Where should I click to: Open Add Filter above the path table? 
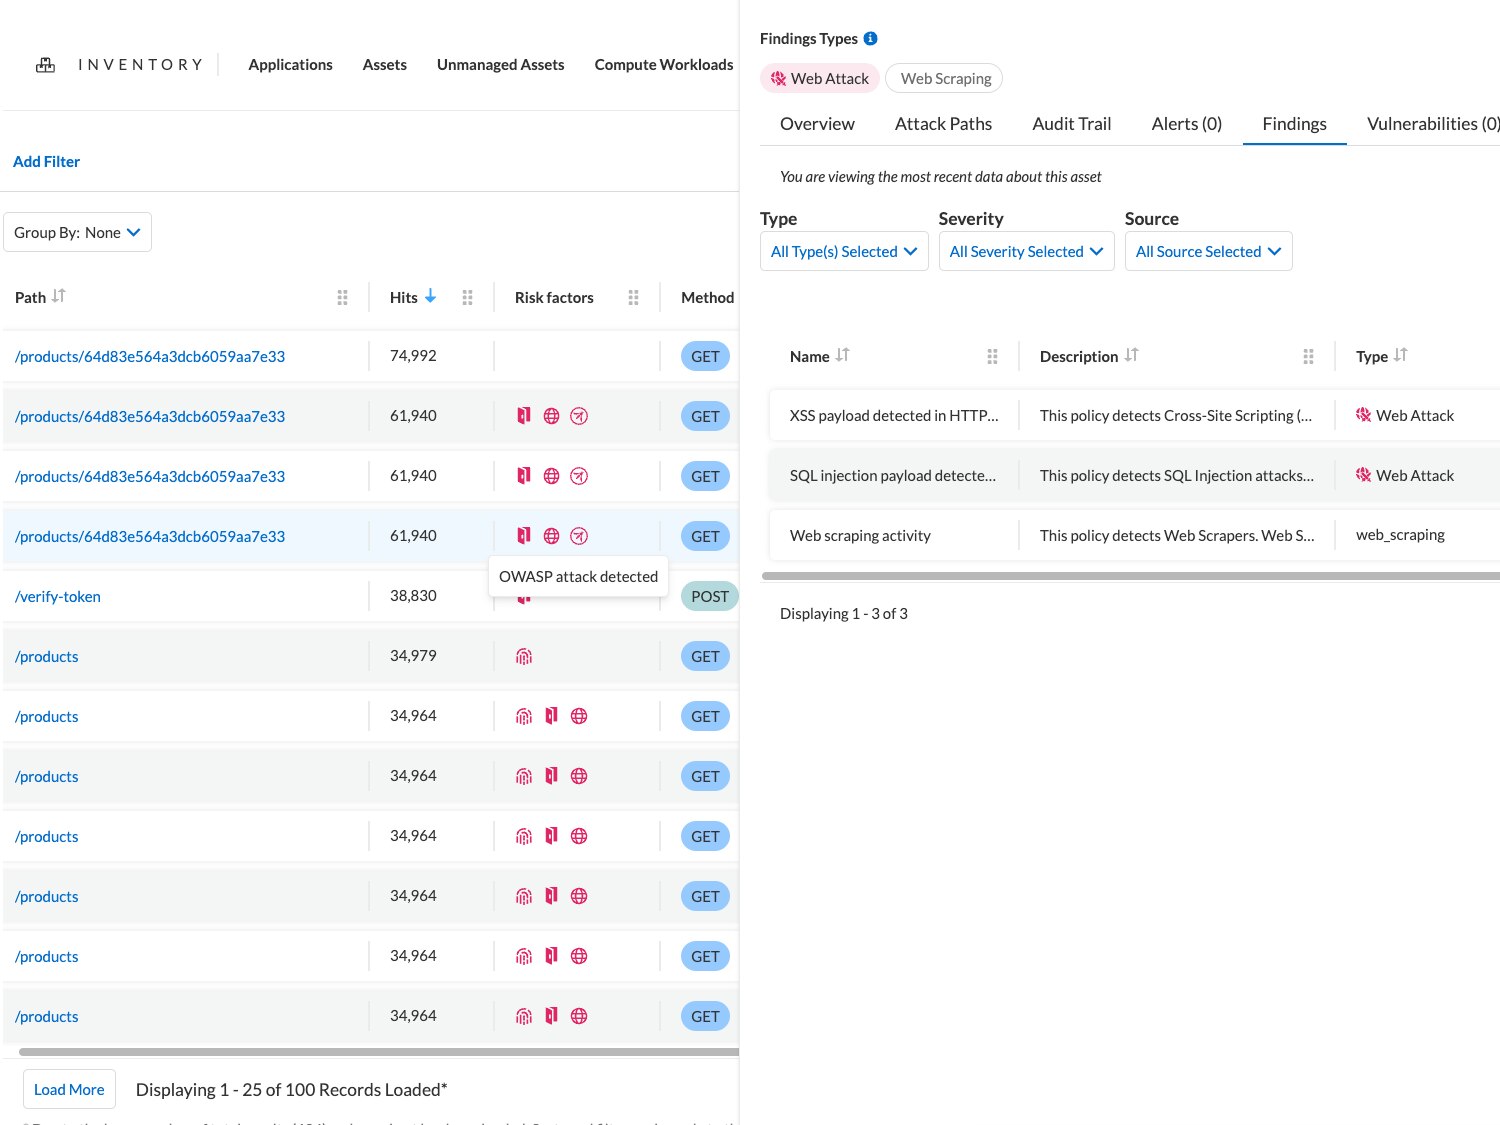click(x=46, y=161)
